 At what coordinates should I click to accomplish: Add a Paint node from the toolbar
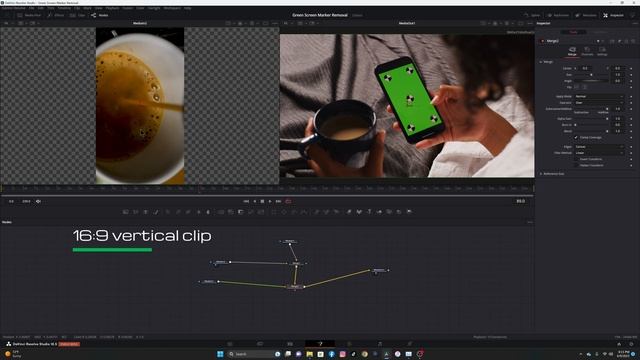pyautogui.click(x=156, y=212)
